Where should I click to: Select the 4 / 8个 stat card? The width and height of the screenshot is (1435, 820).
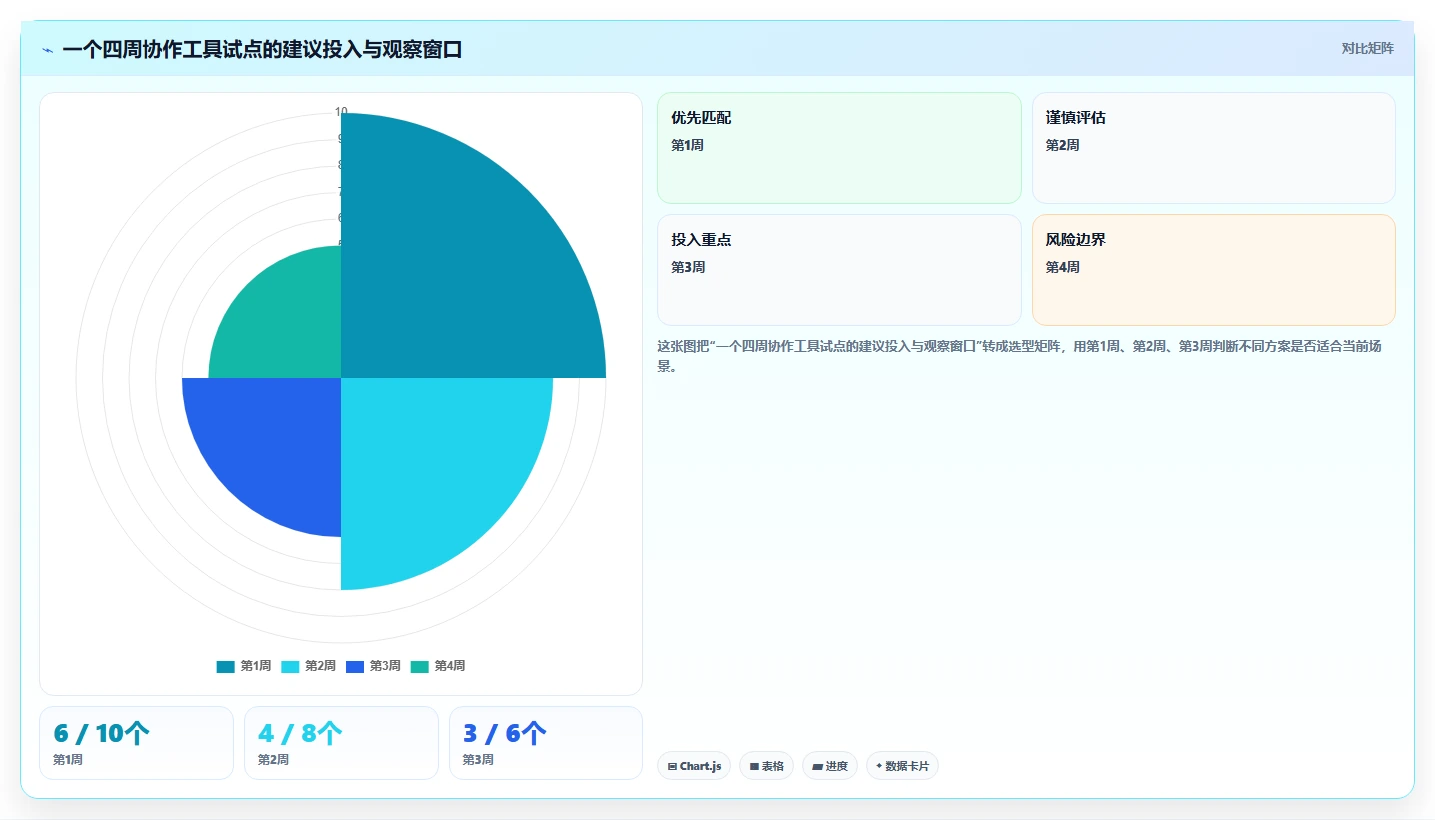341,743
